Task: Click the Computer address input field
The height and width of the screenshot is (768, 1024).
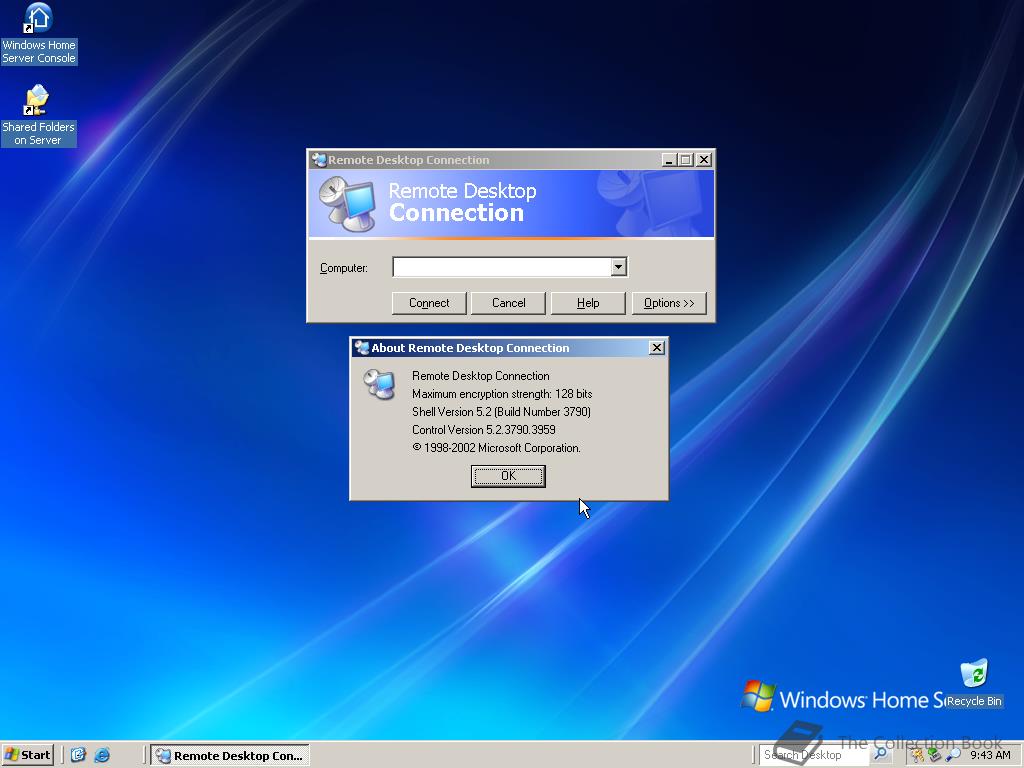Action: (502, 266)
